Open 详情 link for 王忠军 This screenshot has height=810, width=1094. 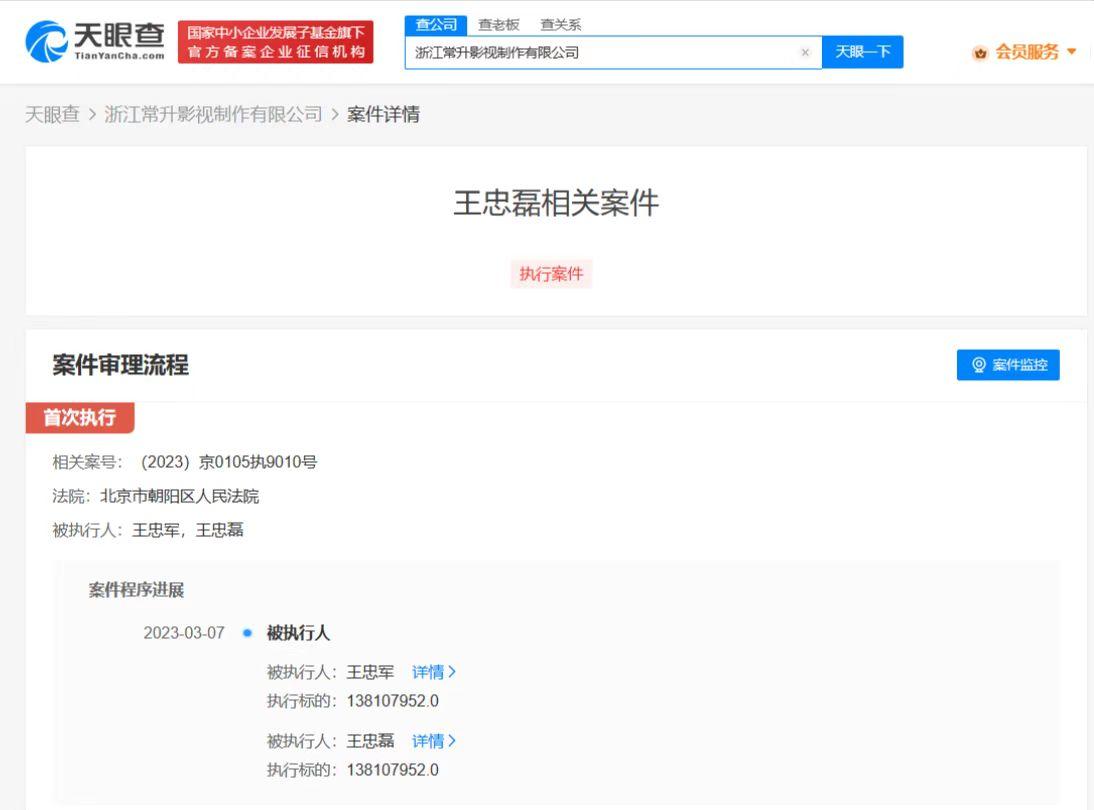[433, 672]
